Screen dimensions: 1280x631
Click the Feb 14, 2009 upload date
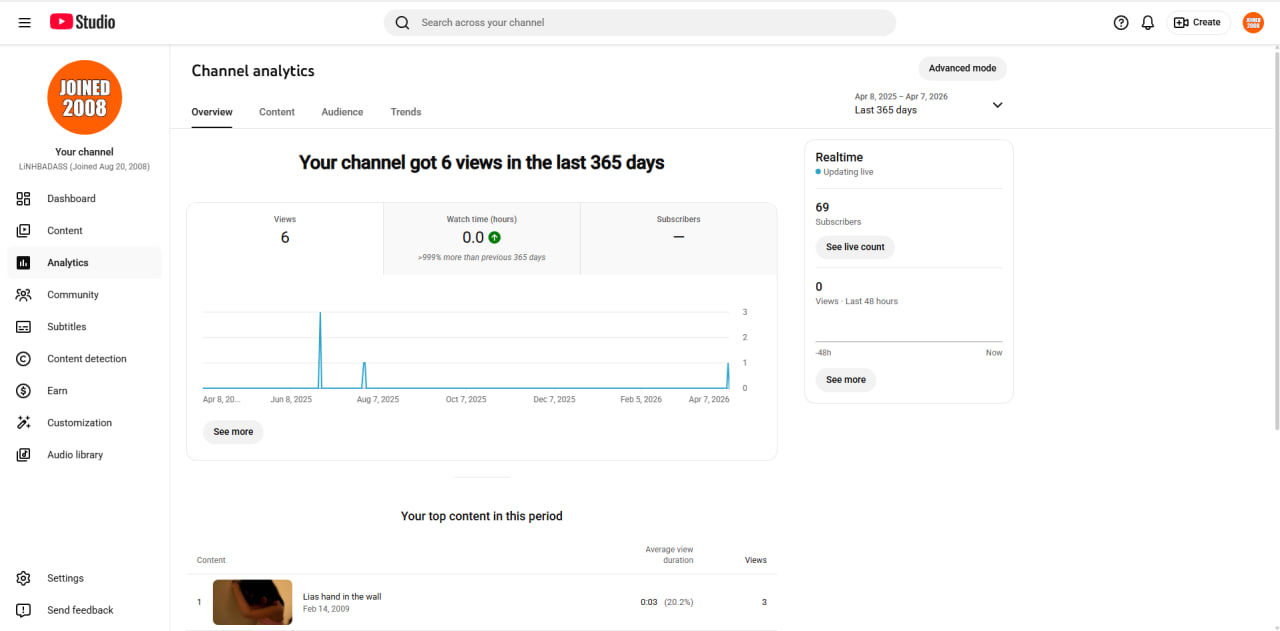click(x=326, y=609)
